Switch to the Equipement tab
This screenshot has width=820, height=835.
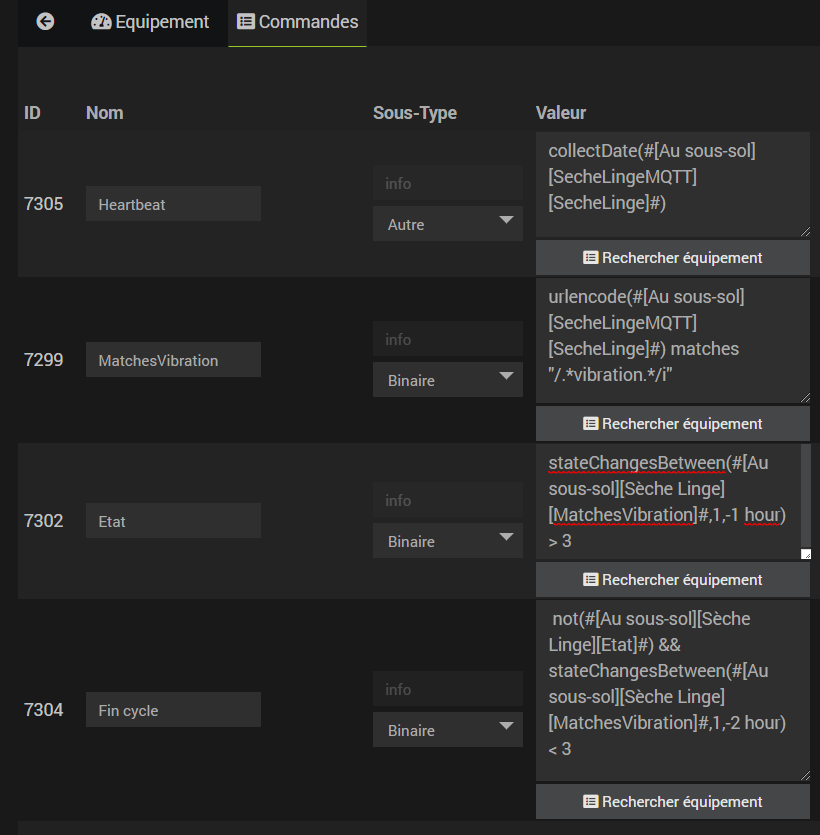(x=150, y=22)
